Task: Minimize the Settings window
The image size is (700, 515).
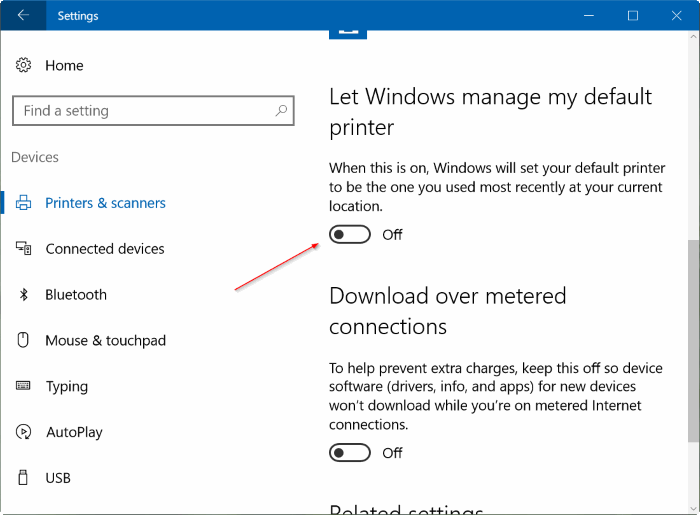Action: pos(589,16)
